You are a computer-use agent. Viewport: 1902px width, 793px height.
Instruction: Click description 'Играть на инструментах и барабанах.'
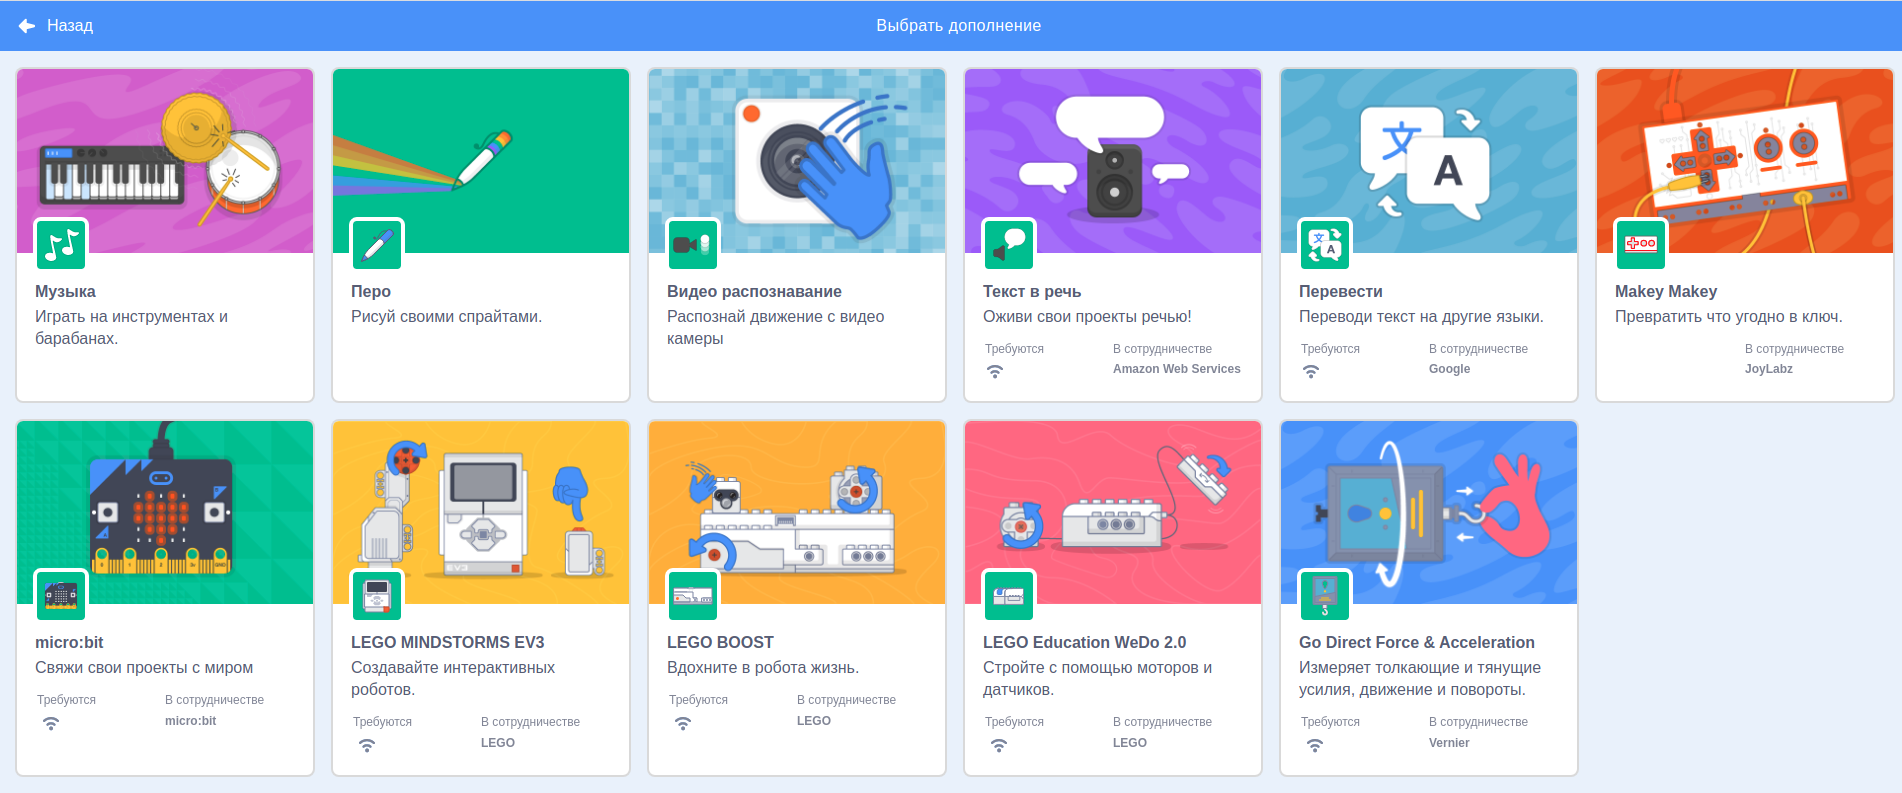[131, 327]
